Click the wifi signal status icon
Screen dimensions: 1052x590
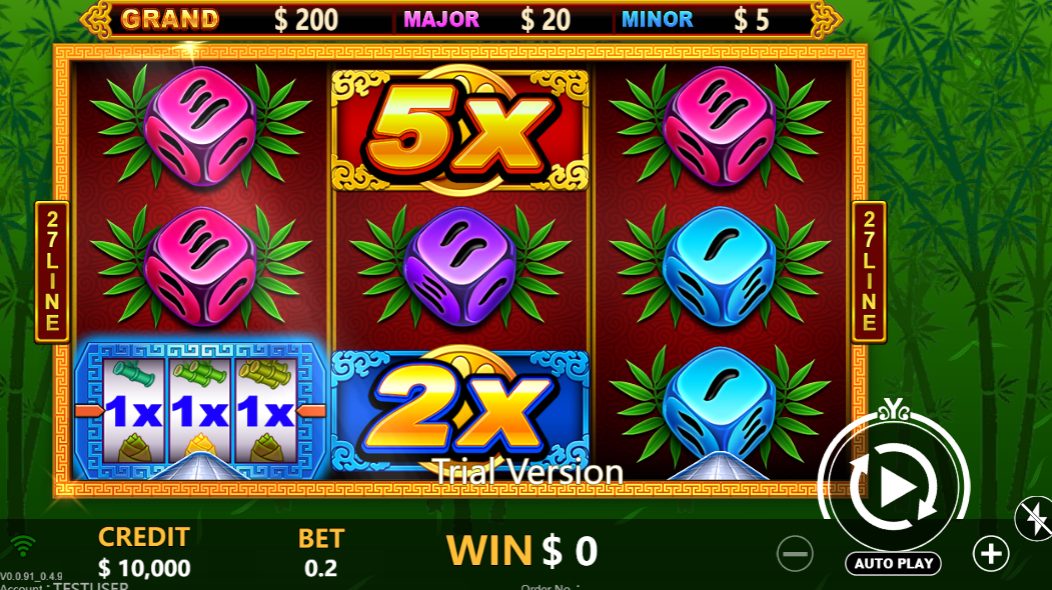(x=23, y=546)
